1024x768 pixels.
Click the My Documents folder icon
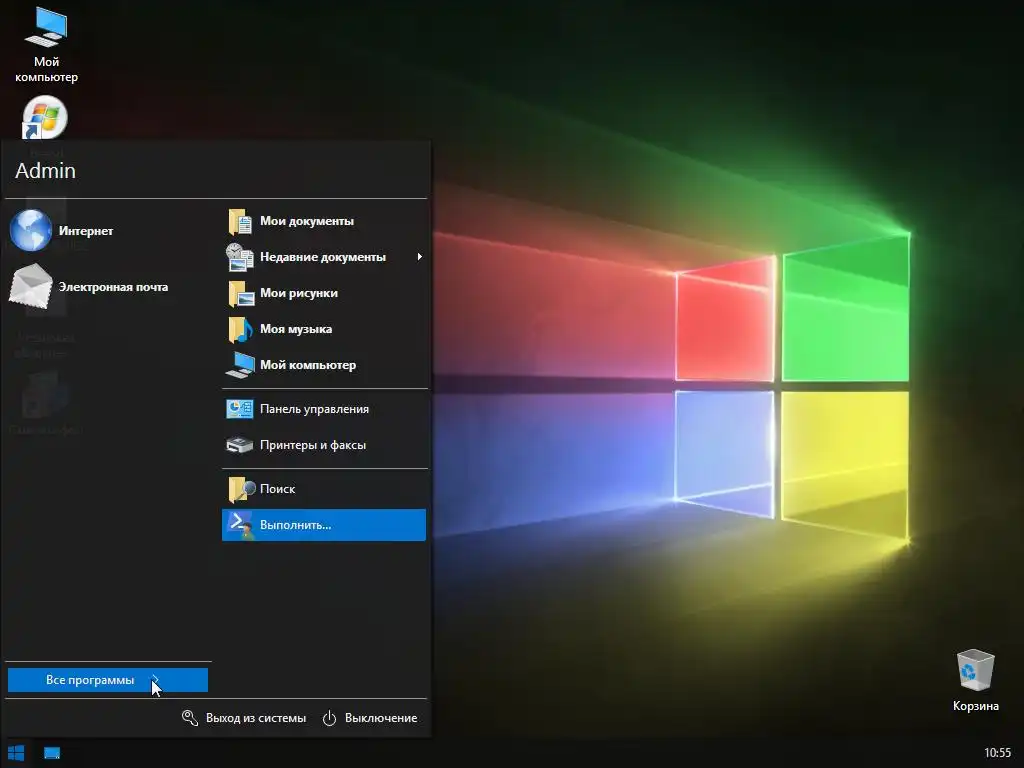(x=240, y=221)
